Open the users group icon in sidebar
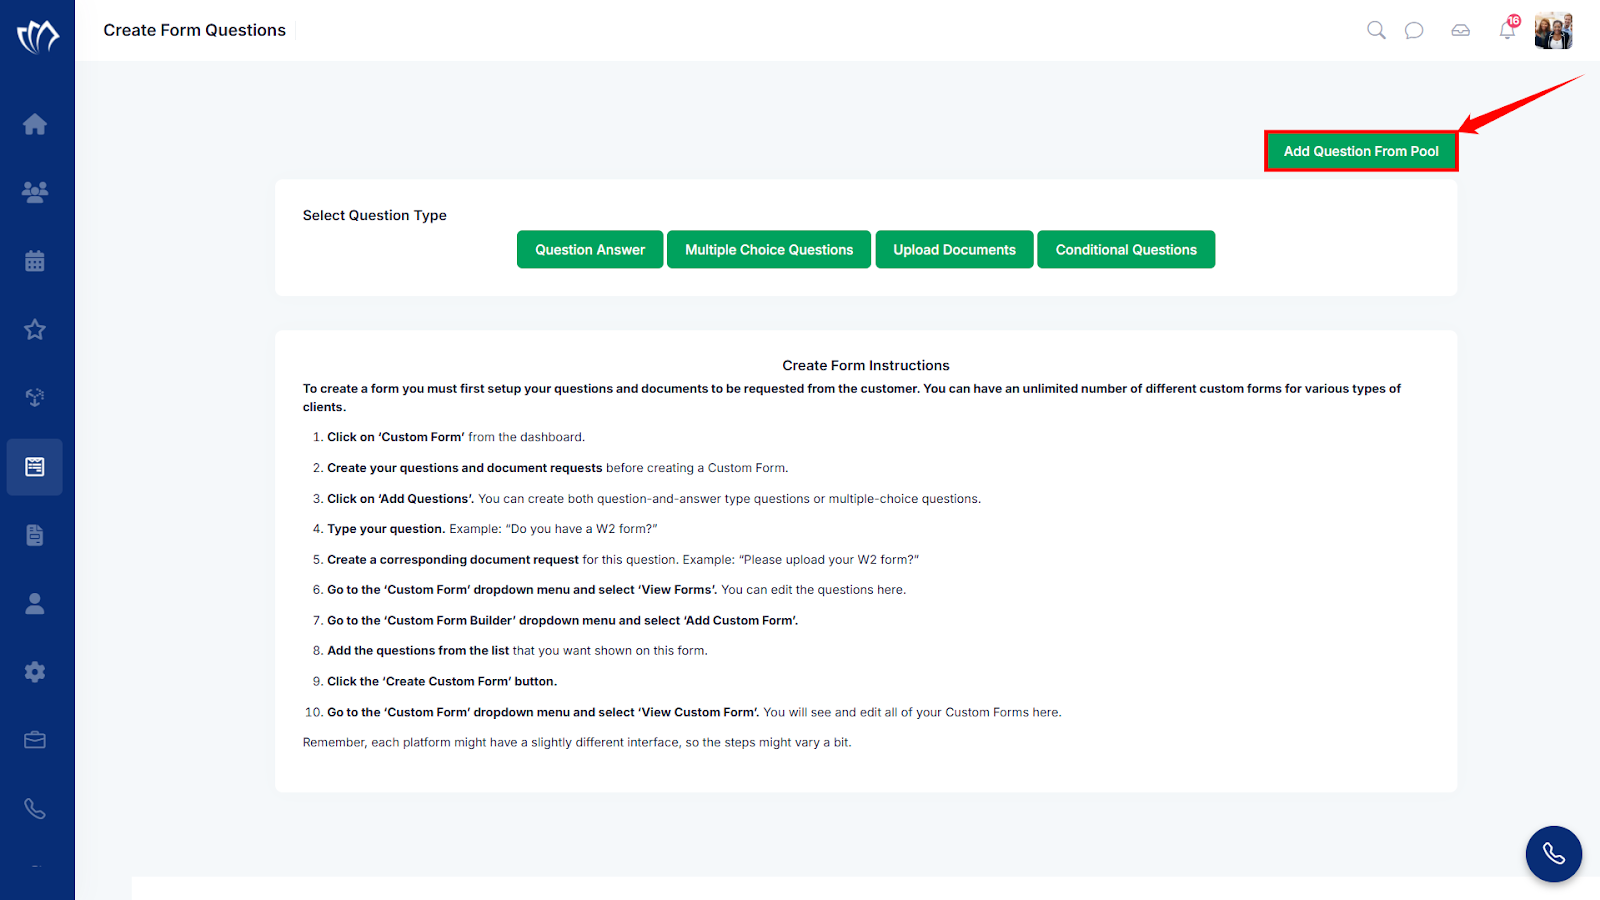 click(x=35, y=192)
